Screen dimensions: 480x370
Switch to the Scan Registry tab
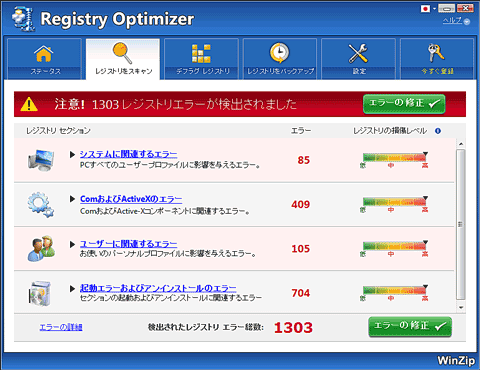[x=123, y=59]
